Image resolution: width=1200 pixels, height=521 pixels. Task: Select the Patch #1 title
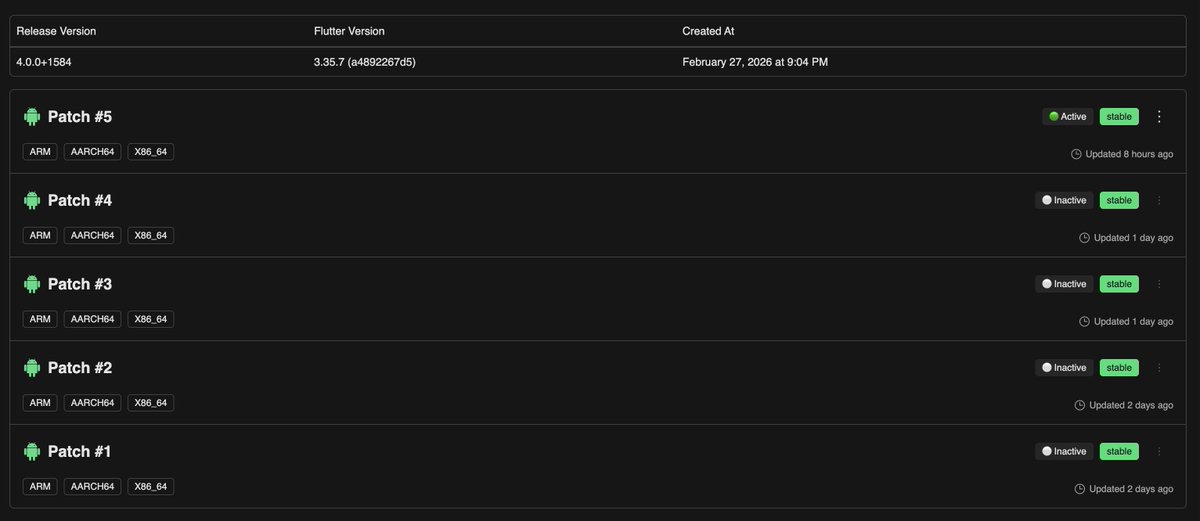(80, 452)
